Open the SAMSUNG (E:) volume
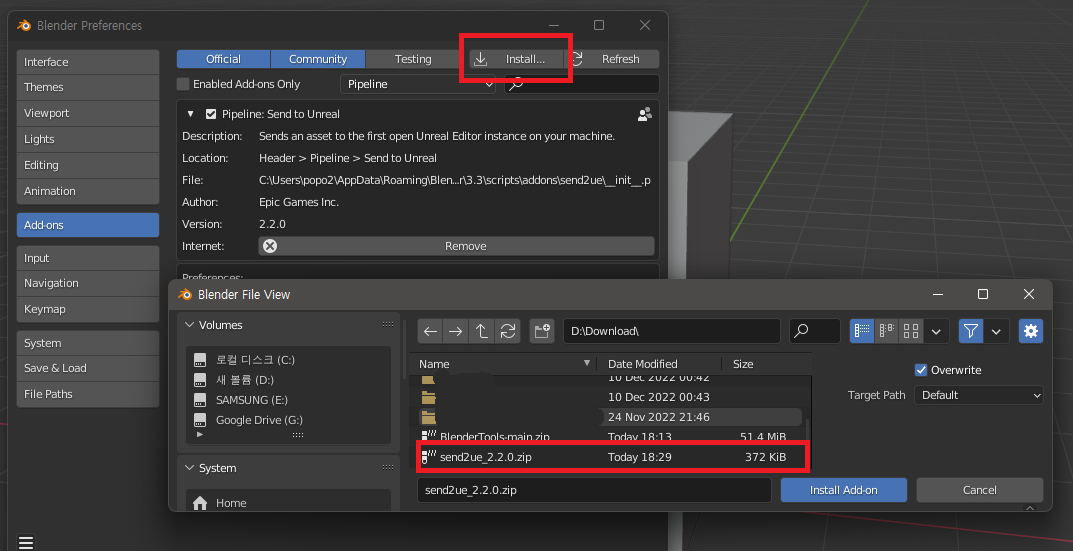 click(x=251, y=400)
